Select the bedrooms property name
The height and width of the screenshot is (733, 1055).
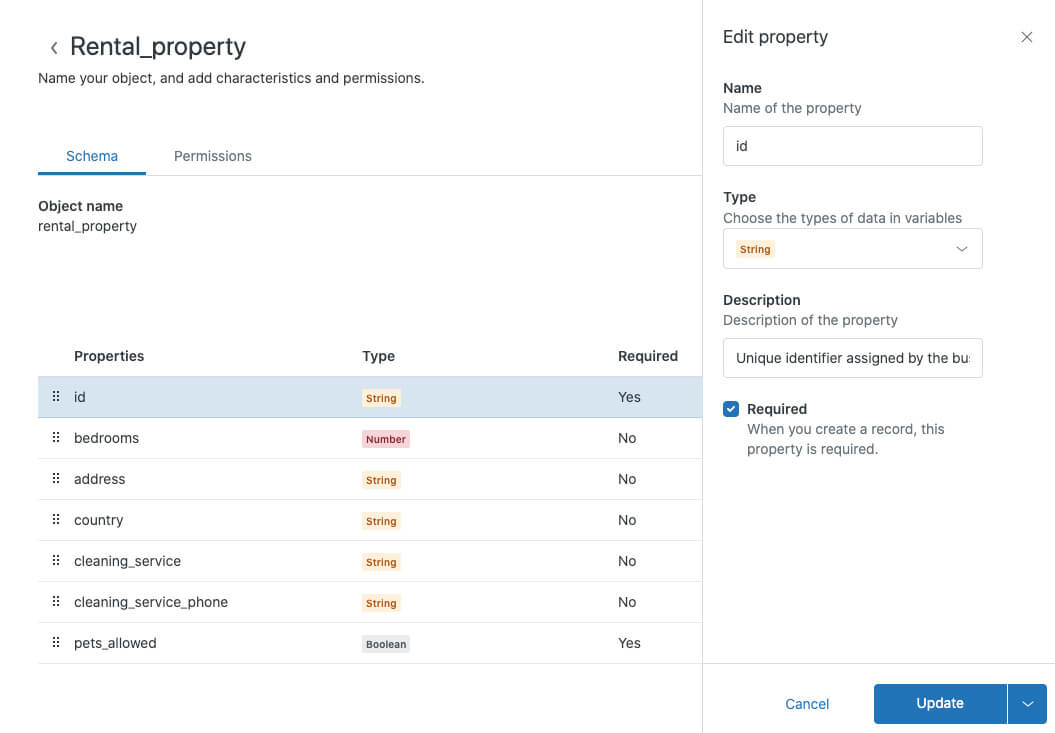(x=106, y=438)
